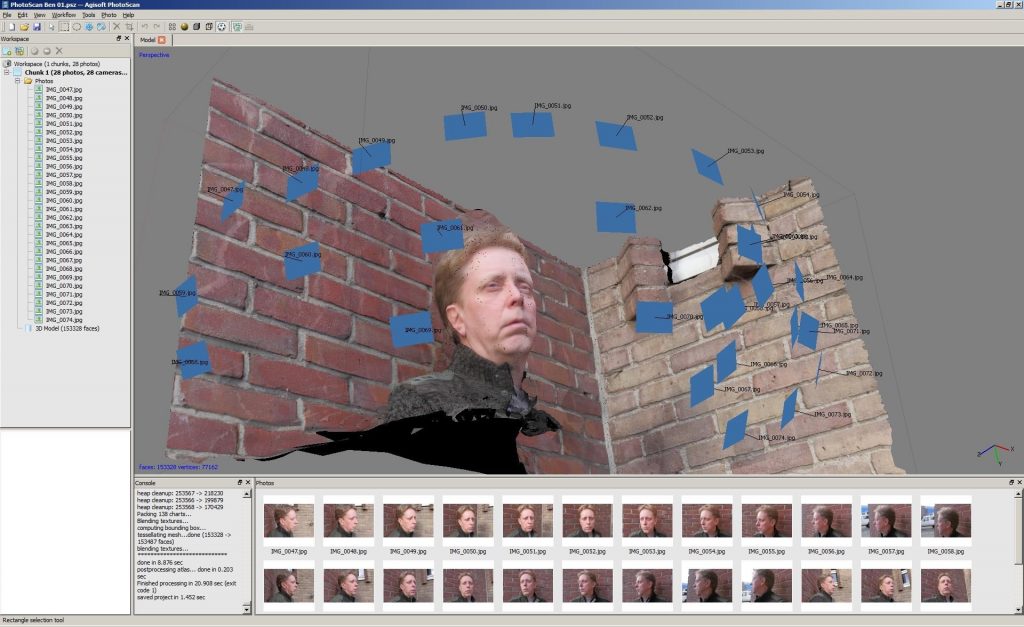Select the rectangle selection tool

pos(64,26)
